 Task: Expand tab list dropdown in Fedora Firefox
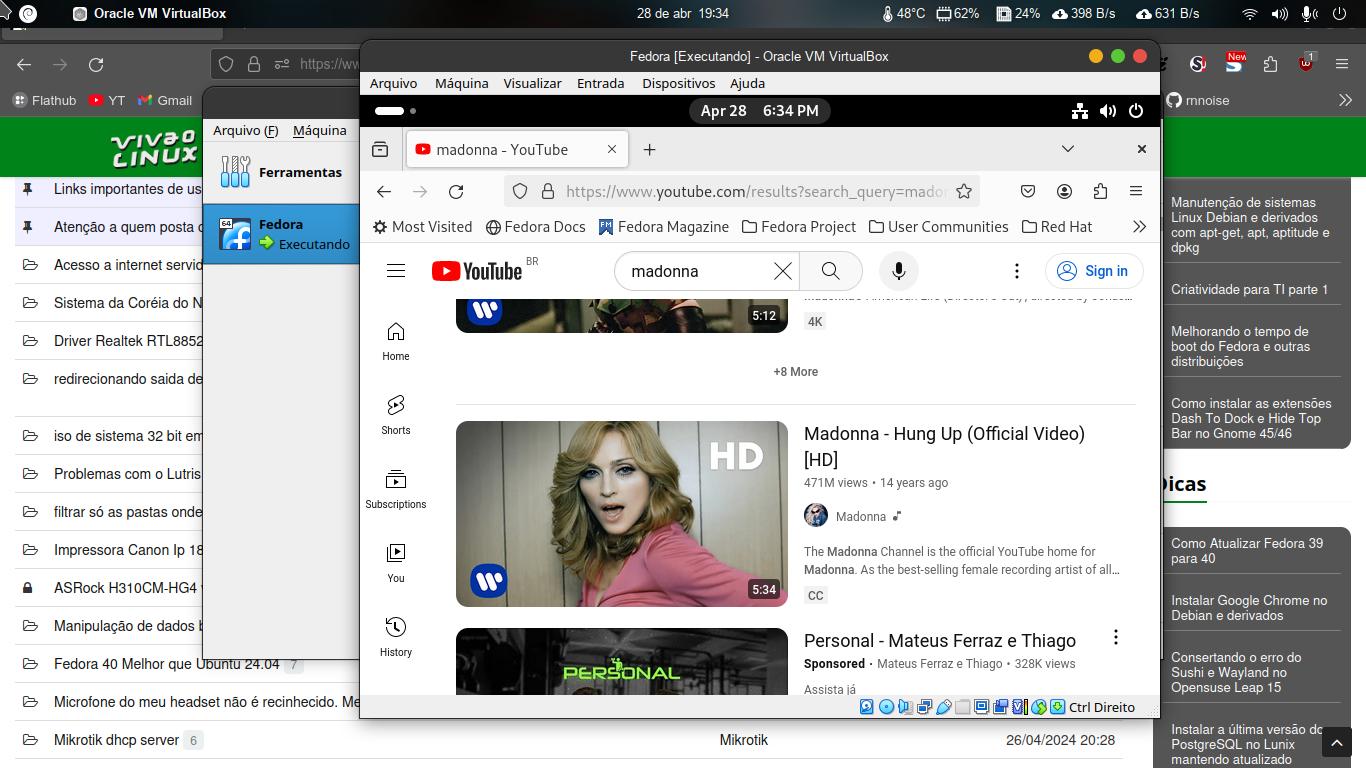click(1068, 149)
